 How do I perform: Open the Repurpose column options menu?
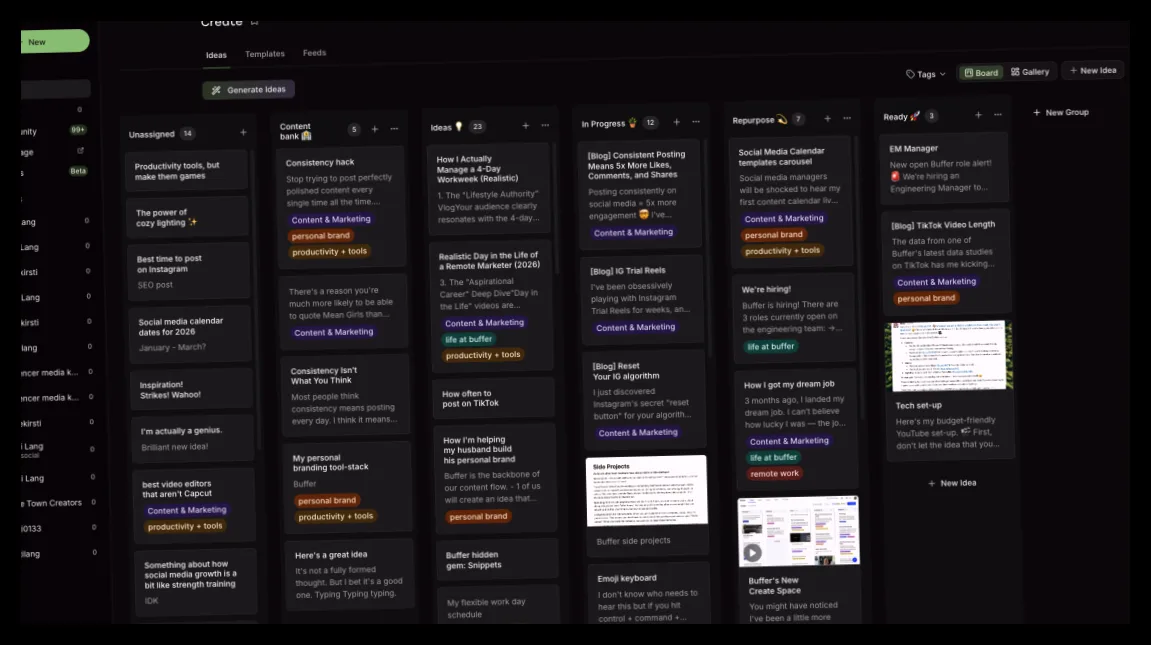[x=847, y=118]
